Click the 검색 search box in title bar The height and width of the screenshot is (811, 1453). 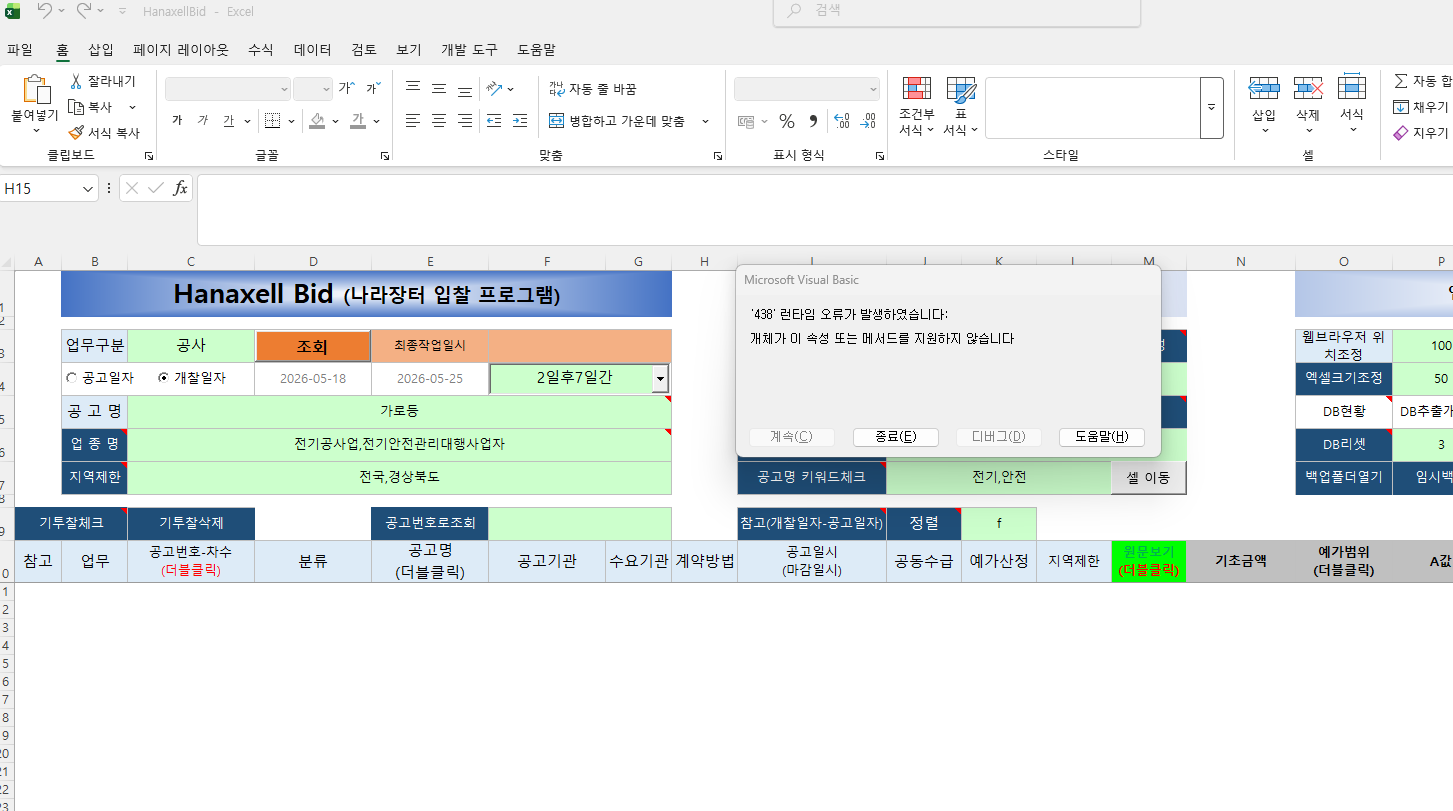tap(957, 11)
